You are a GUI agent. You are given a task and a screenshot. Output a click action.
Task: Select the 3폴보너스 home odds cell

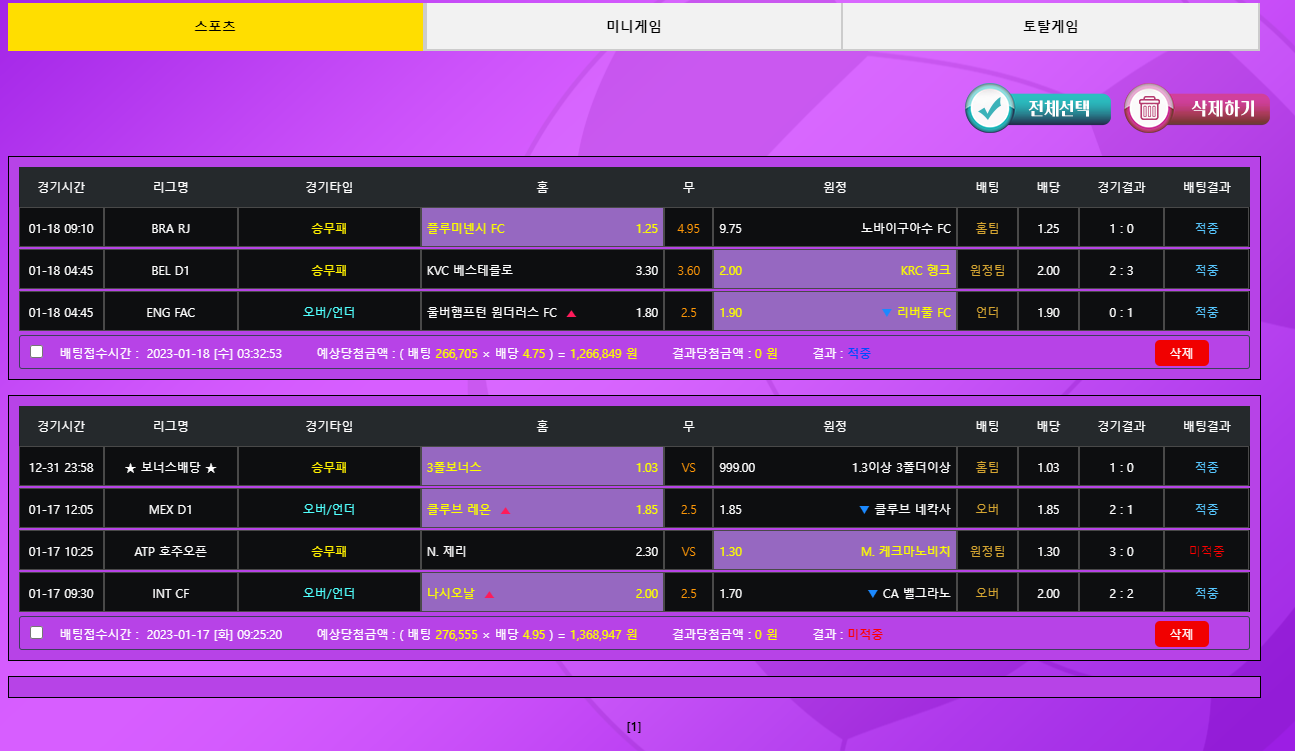542,467
